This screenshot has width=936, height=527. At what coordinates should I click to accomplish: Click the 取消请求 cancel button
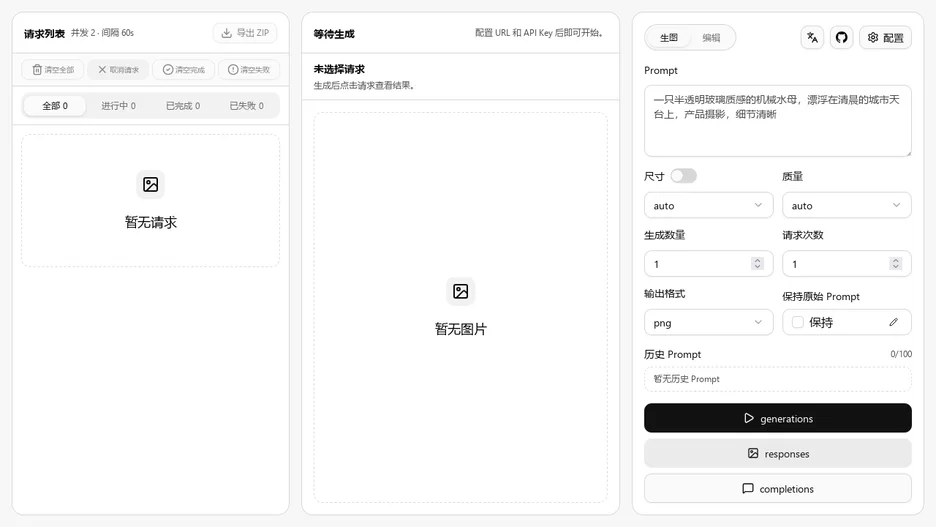[x=118, y=70]
